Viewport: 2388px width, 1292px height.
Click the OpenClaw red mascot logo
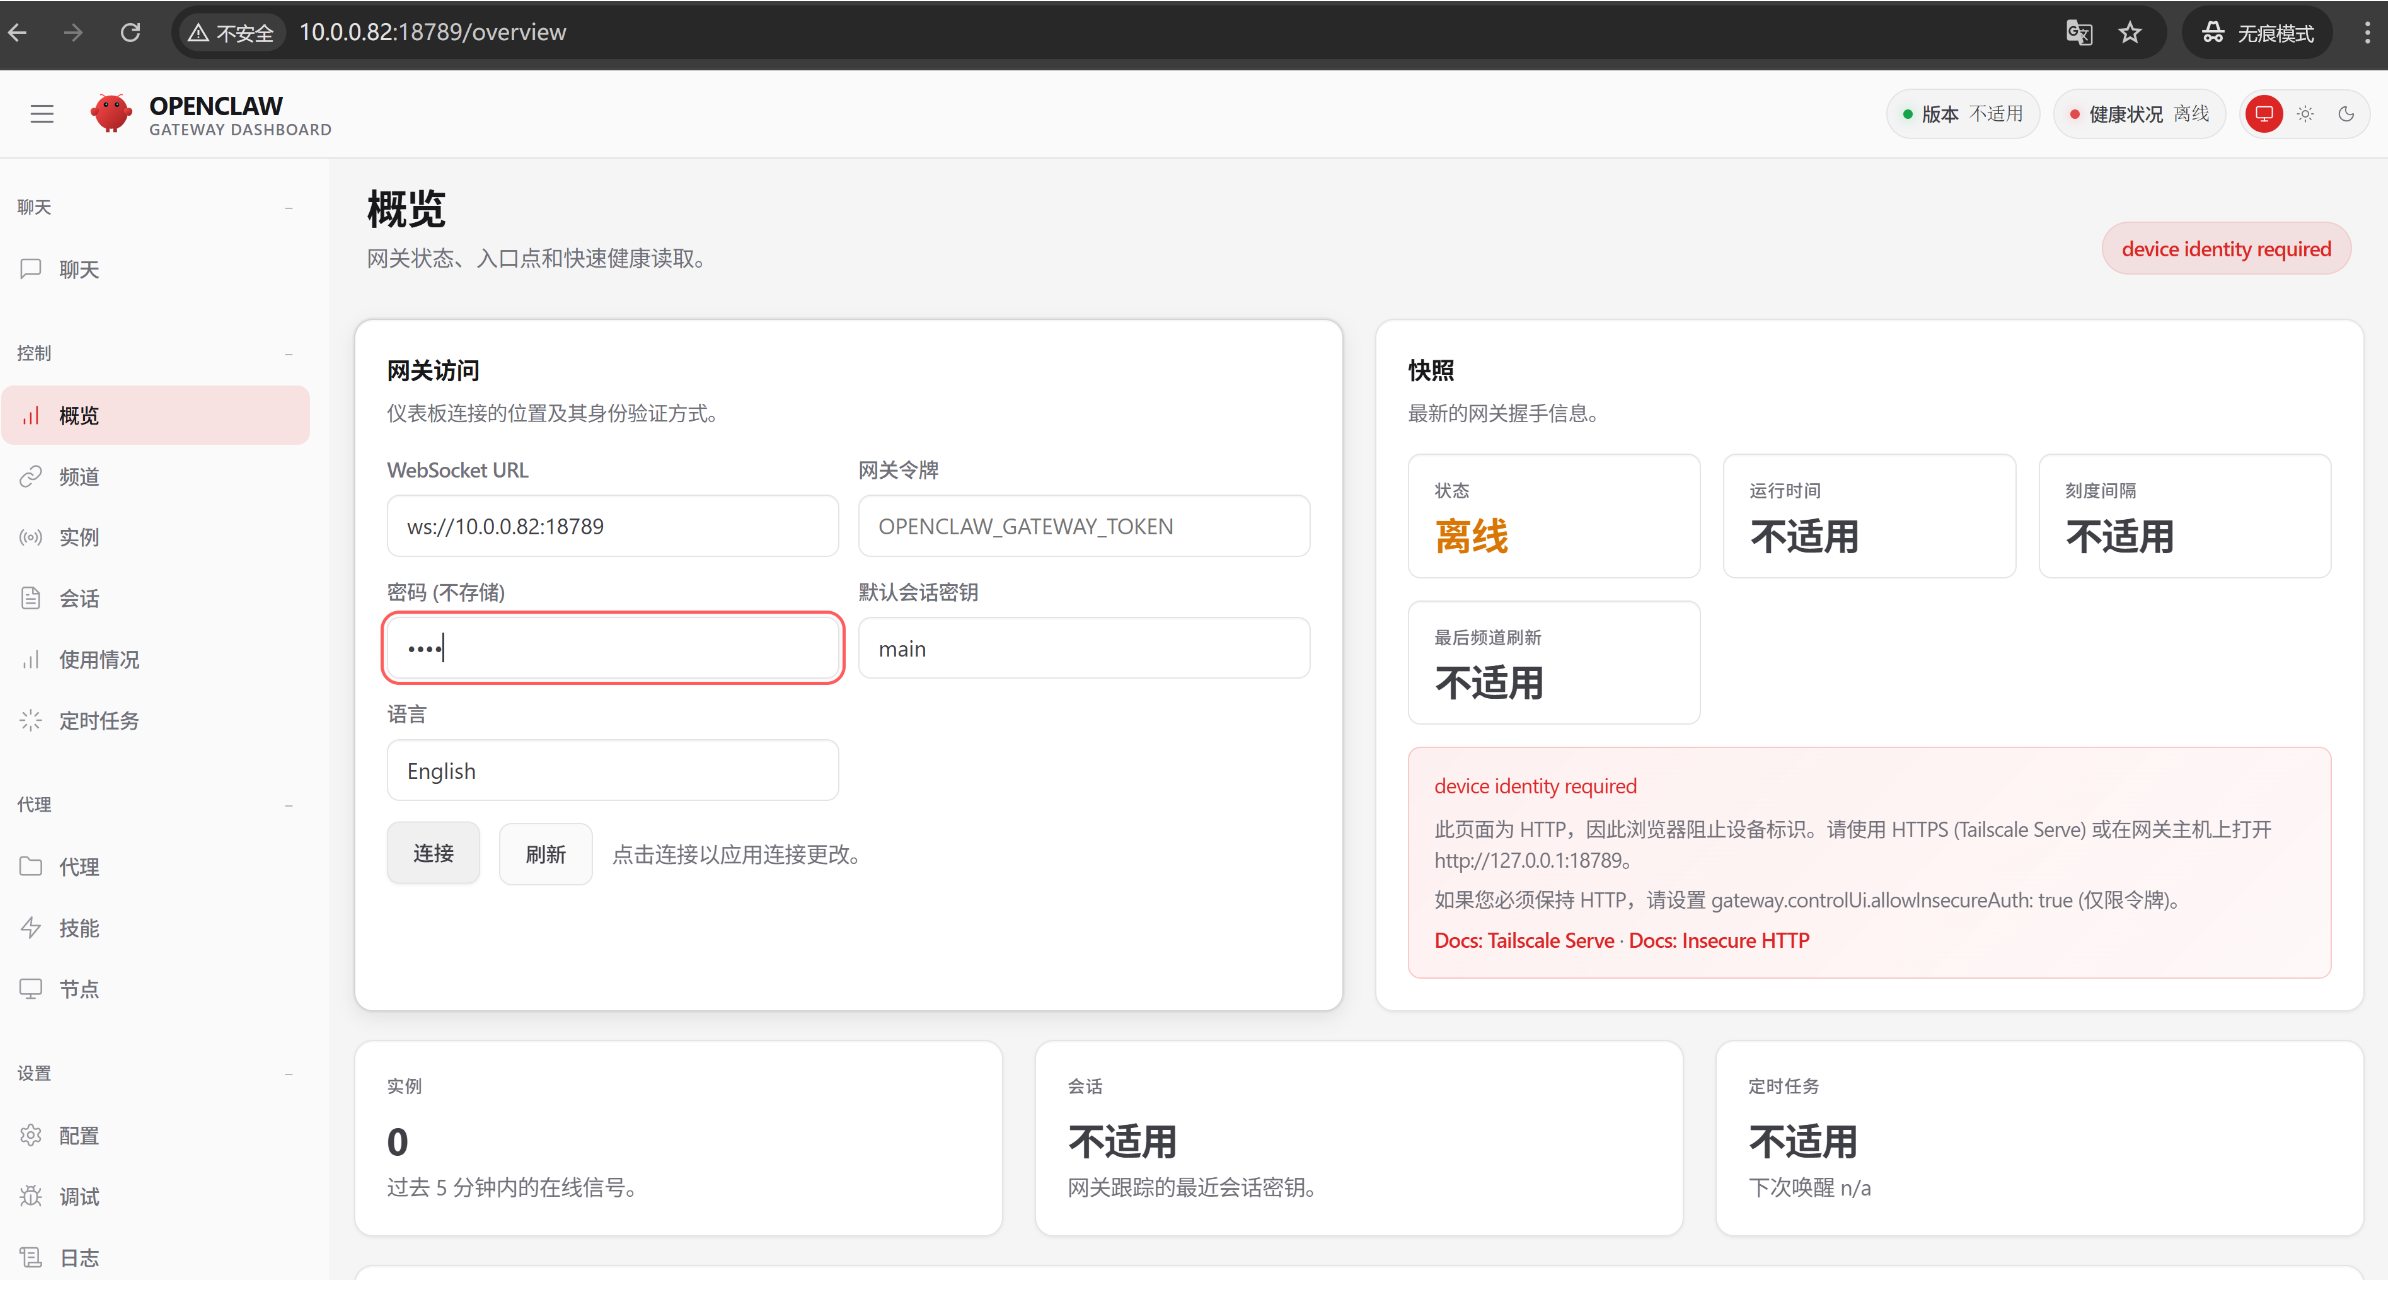tap(111, 114)
